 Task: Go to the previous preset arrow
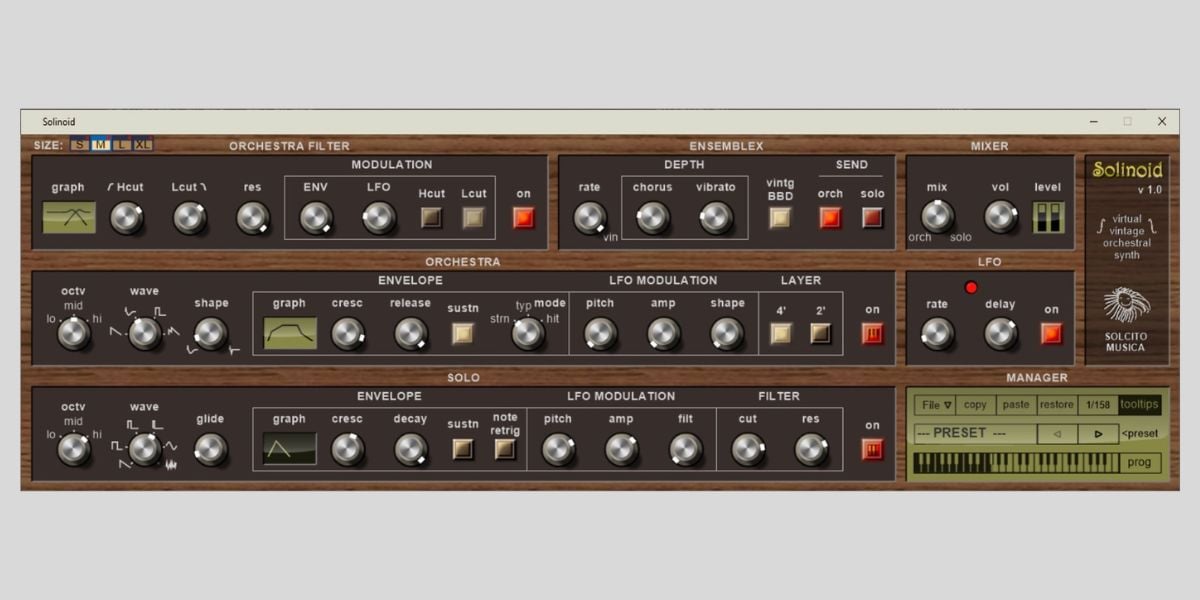pos(1058,434)
